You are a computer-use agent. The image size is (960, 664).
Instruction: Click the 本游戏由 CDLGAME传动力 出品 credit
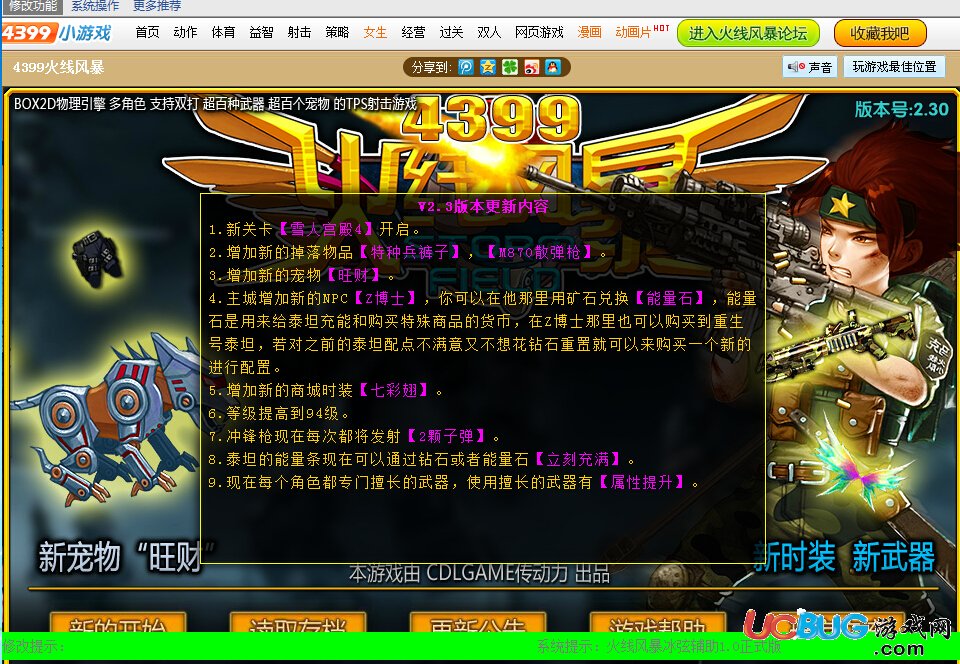pyautogui.click(x=479, y=573)
